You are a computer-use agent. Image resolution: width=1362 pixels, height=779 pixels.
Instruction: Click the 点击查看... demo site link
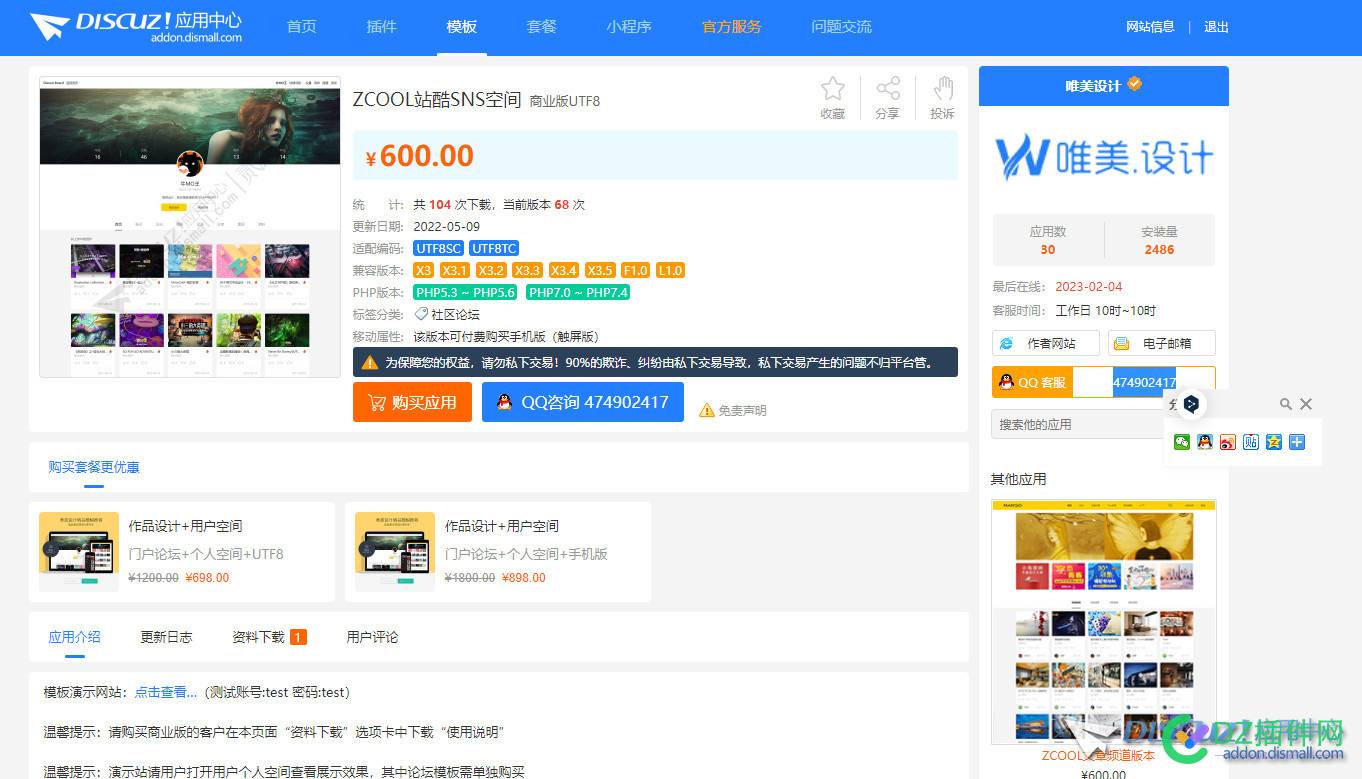coord(166,692)
